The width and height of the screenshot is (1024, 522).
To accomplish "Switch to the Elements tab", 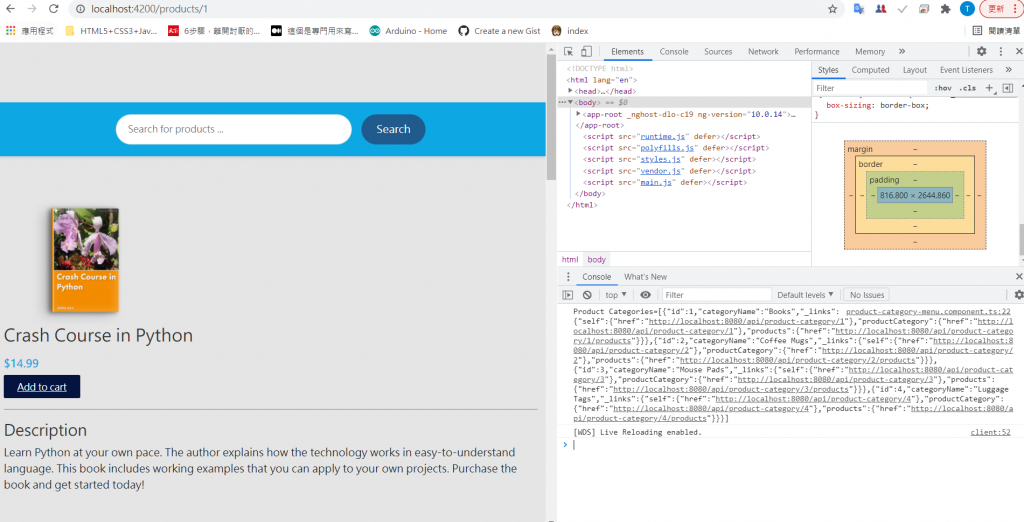I will [627, 52].
